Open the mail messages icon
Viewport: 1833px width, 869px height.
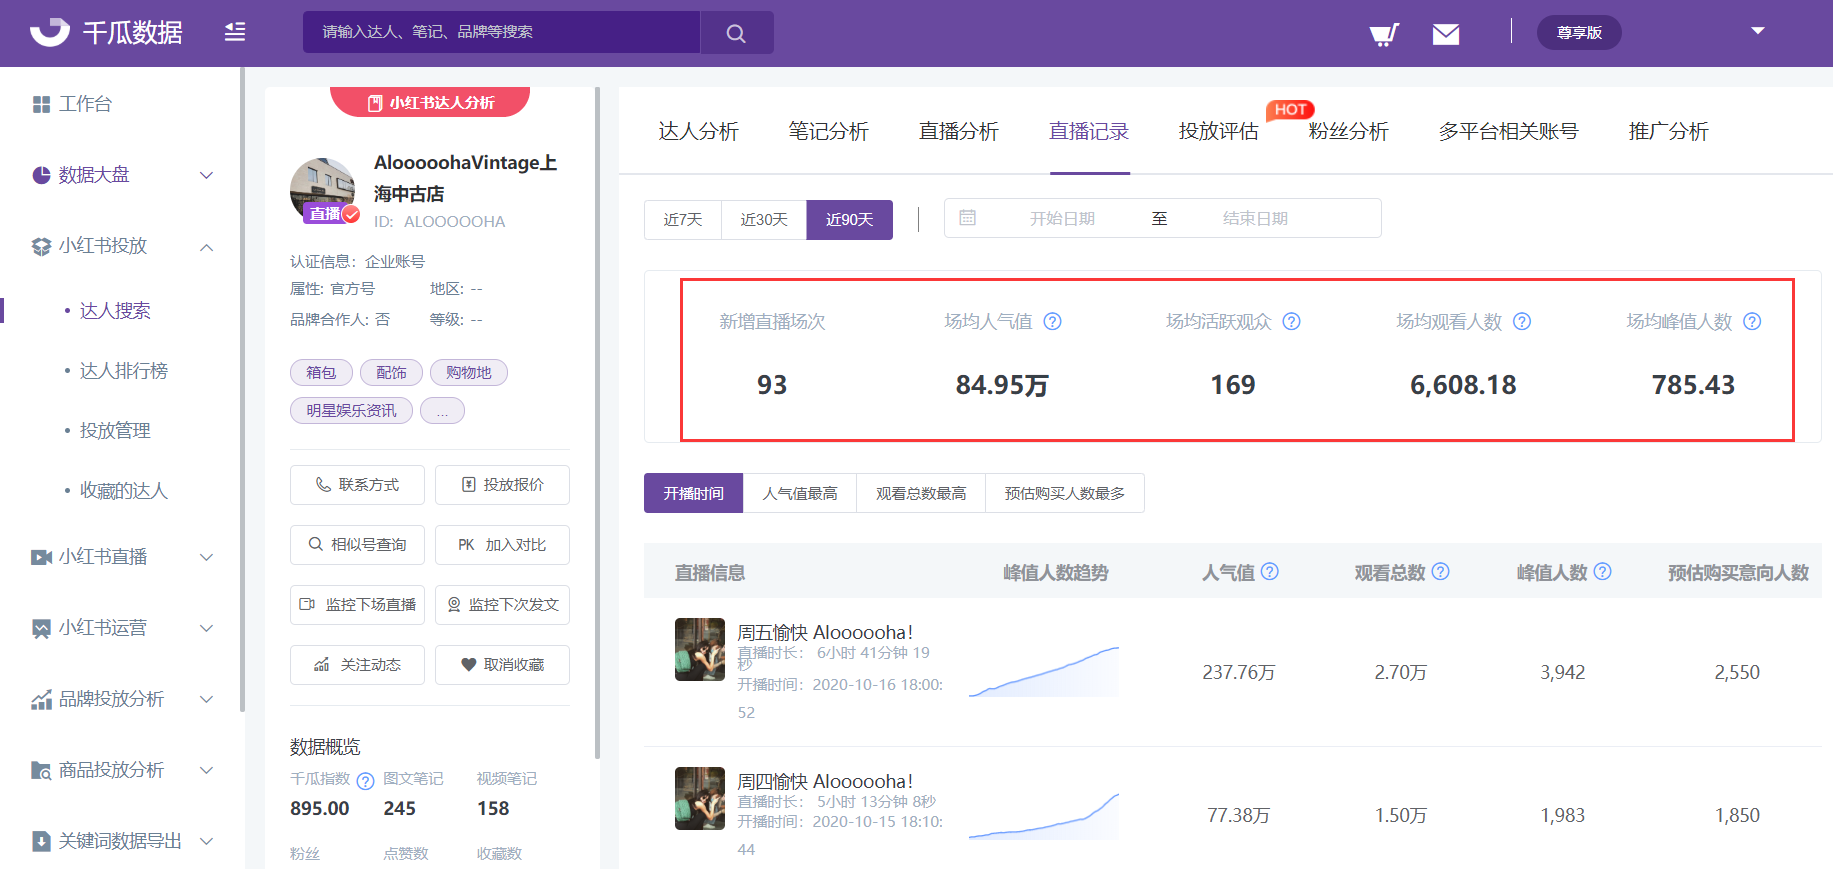(x=1446, y=35)
